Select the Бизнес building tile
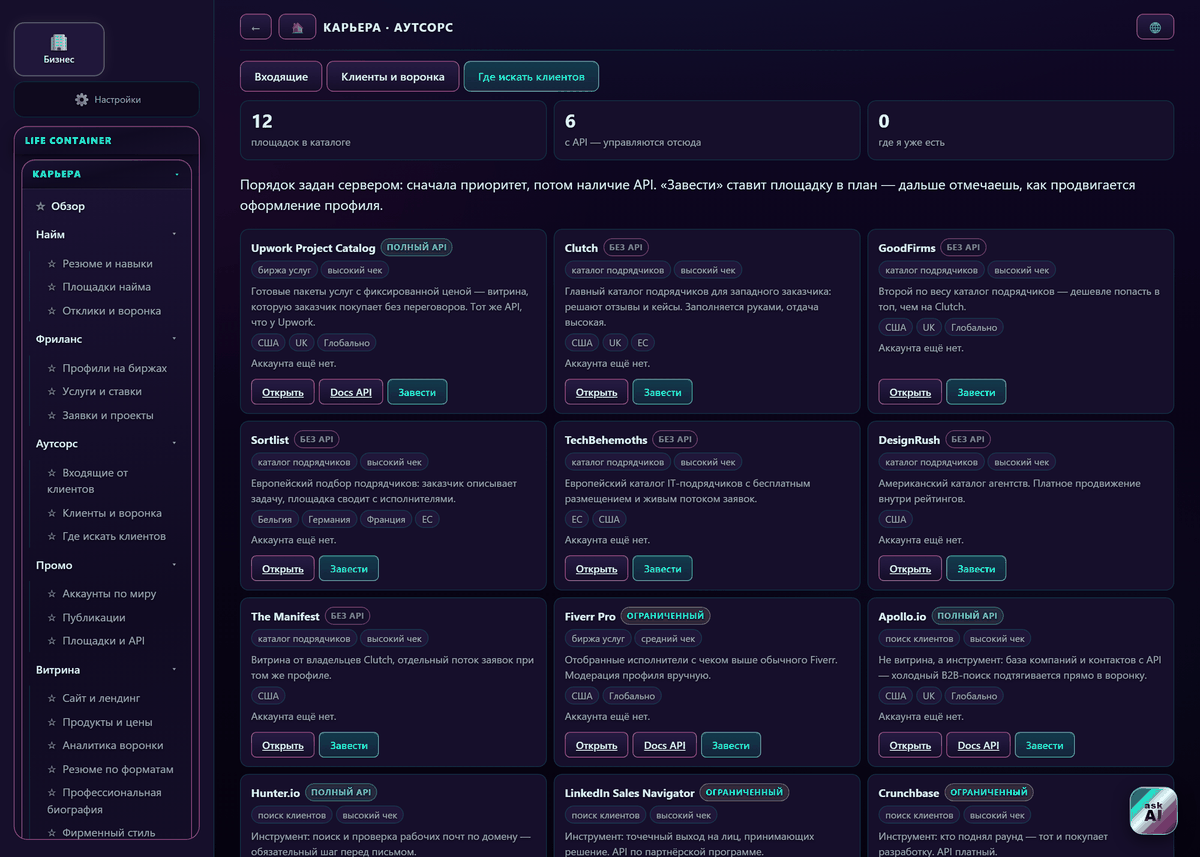Screen dimensions: 1200x857 pos(59,49)
